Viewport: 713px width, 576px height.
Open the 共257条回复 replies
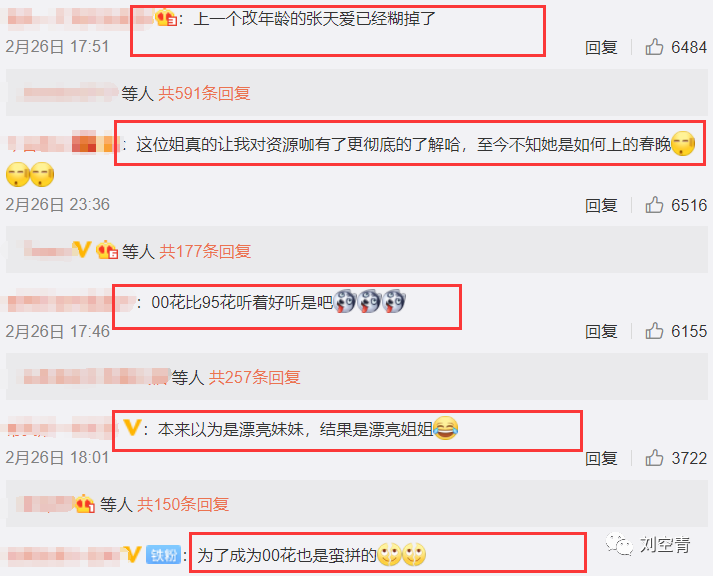(255, 377)
